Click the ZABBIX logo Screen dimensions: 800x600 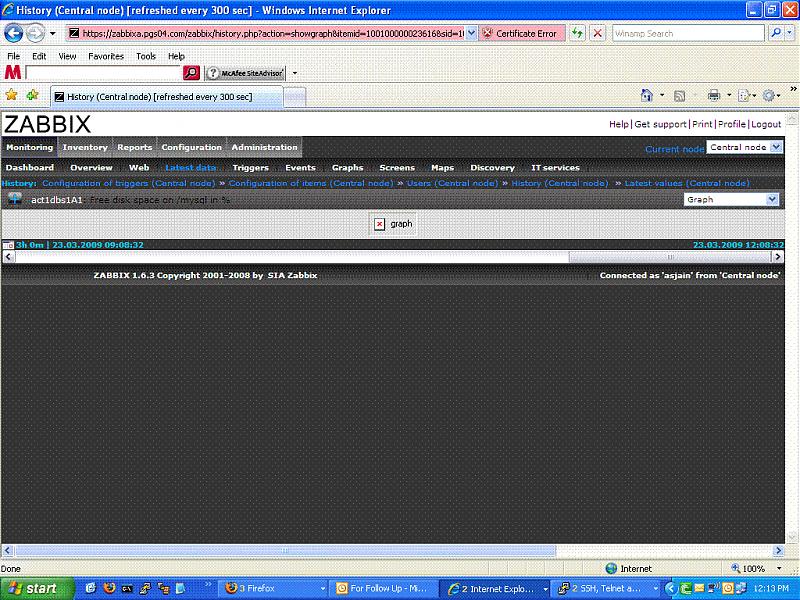click(47, 124)
